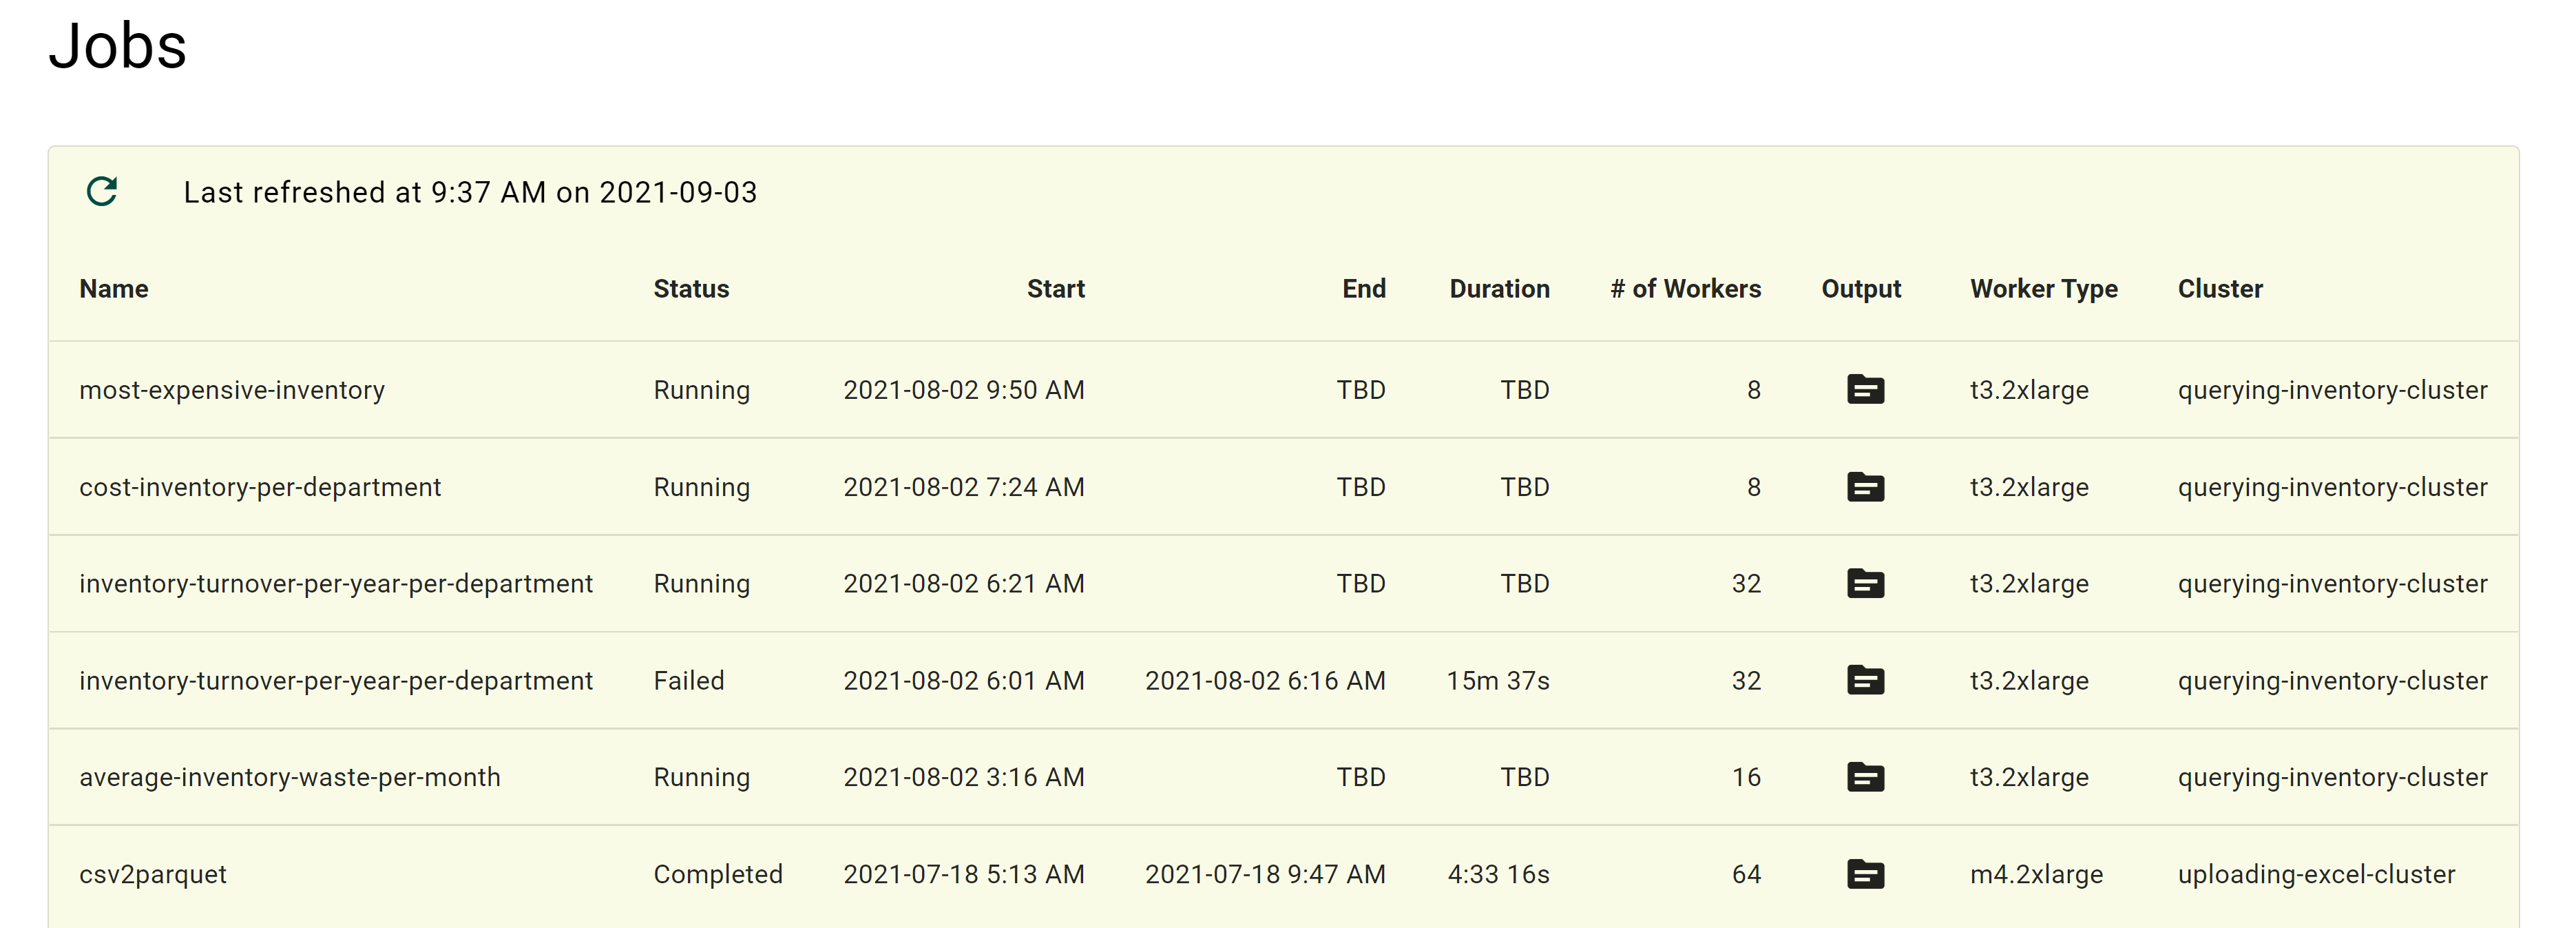Select the csv2parquet job name
The height and width of the screenshot is (928, 2576).
pos(153,874)
